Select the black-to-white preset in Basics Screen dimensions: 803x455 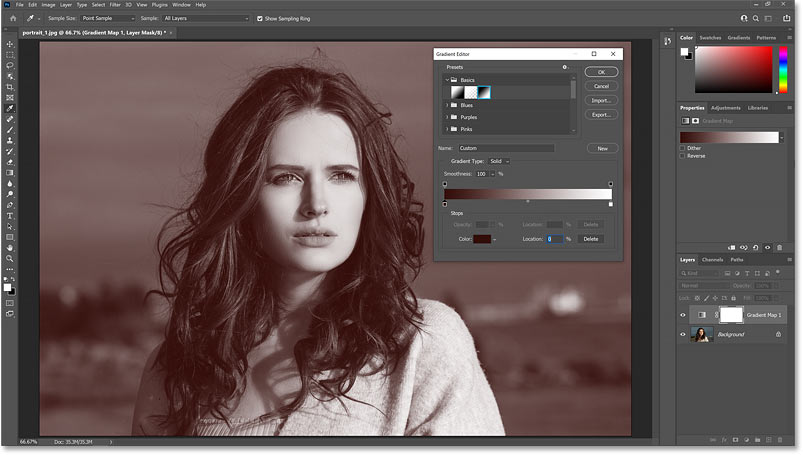point(483,92)
